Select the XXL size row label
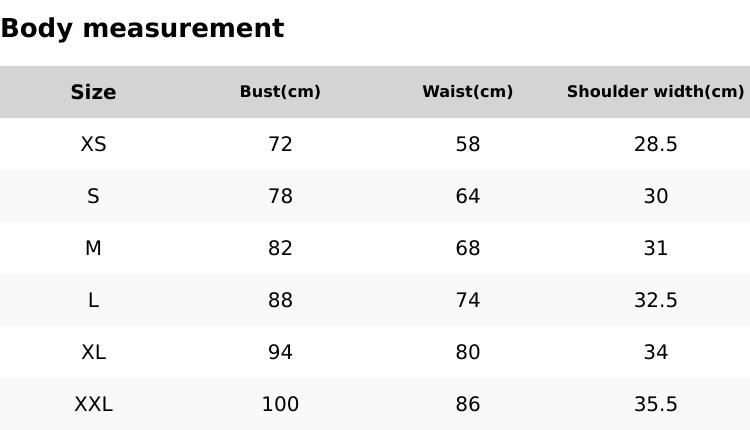 tap(93, 404)
